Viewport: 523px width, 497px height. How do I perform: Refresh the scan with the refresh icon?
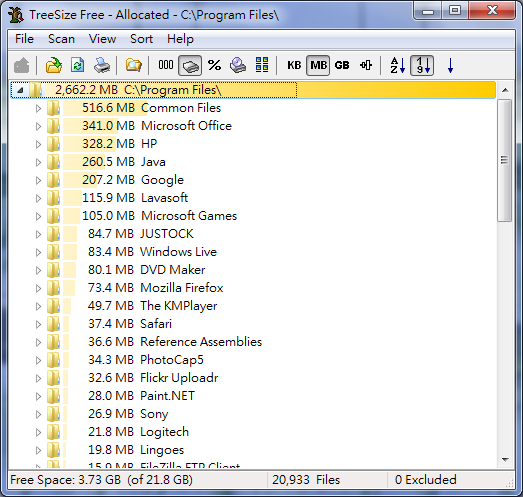coord(77,65)
